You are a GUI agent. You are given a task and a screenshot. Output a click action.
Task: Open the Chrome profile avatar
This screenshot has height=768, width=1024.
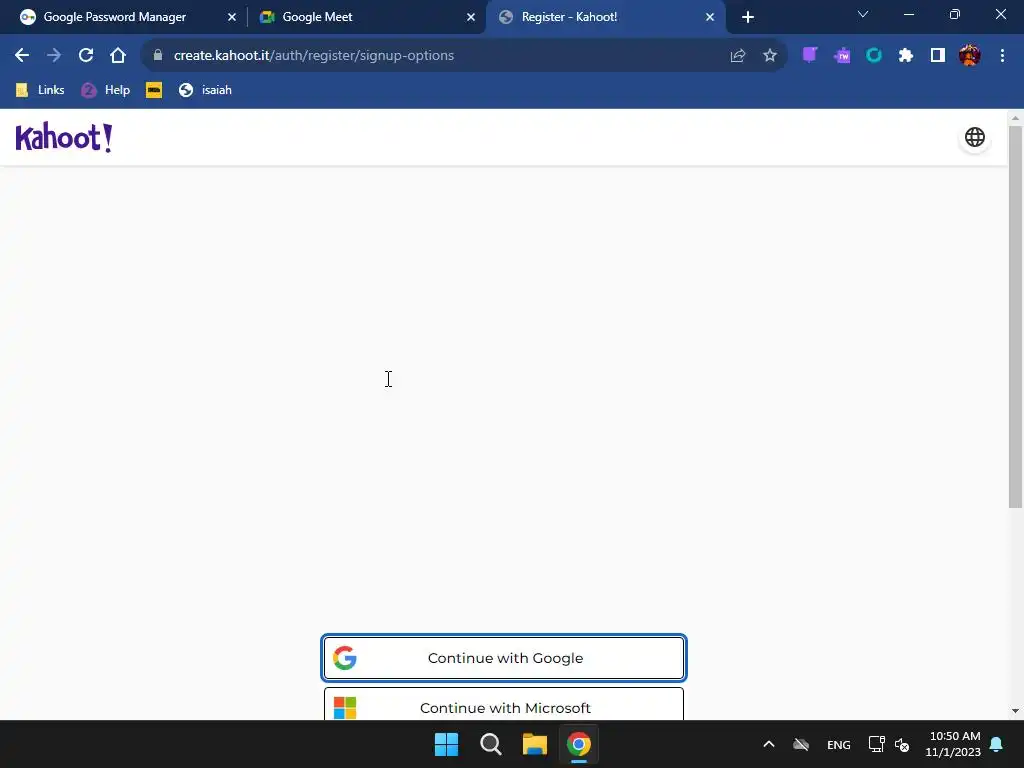coord(970,56)
